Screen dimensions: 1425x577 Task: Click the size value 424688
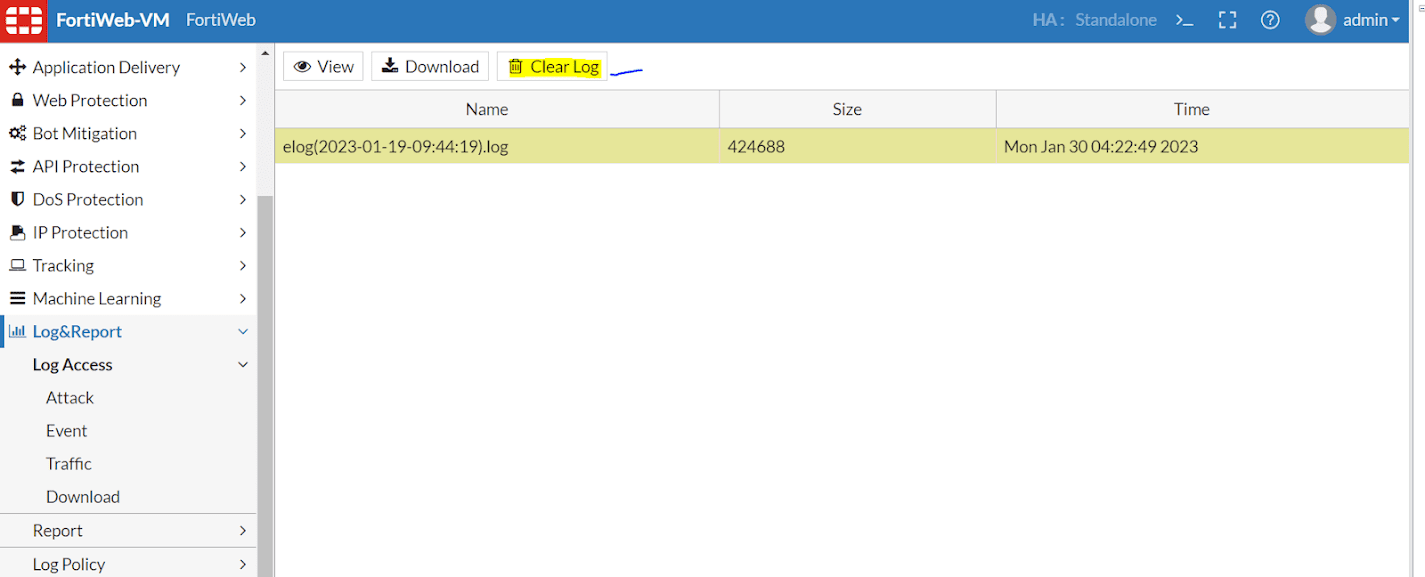[756, 146]
